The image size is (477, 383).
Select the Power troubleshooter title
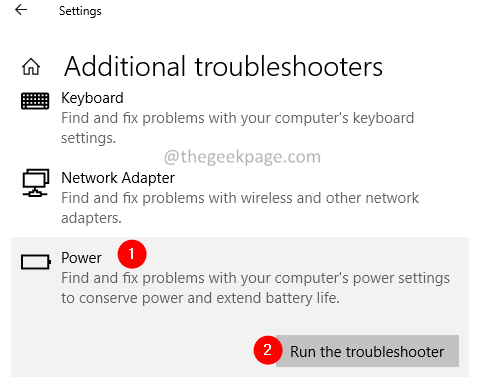pos(81,258)
